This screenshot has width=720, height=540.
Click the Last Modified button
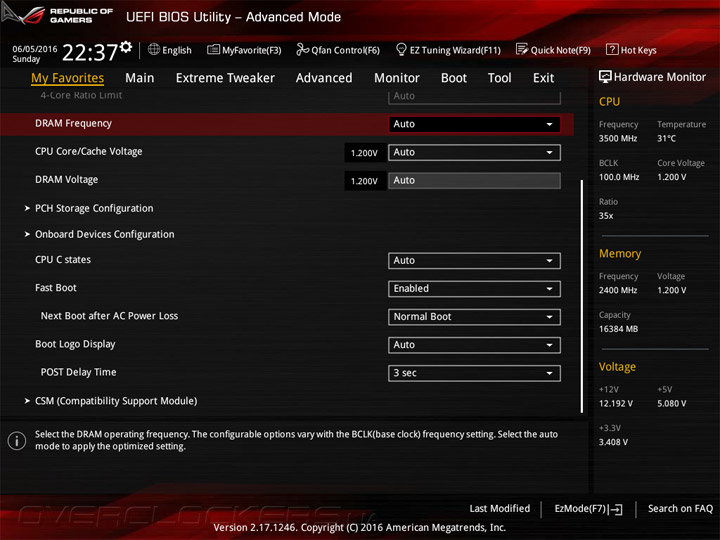tap(499, 509)
